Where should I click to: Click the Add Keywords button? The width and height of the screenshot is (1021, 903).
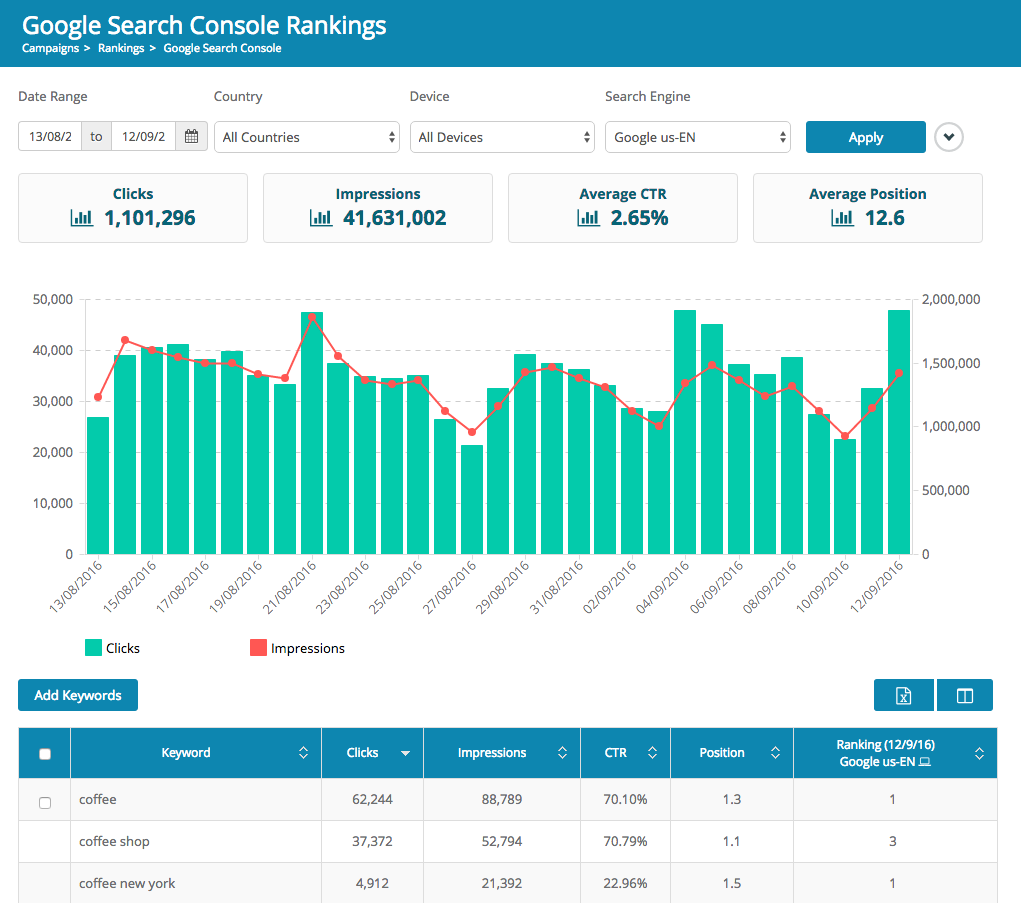78,695
